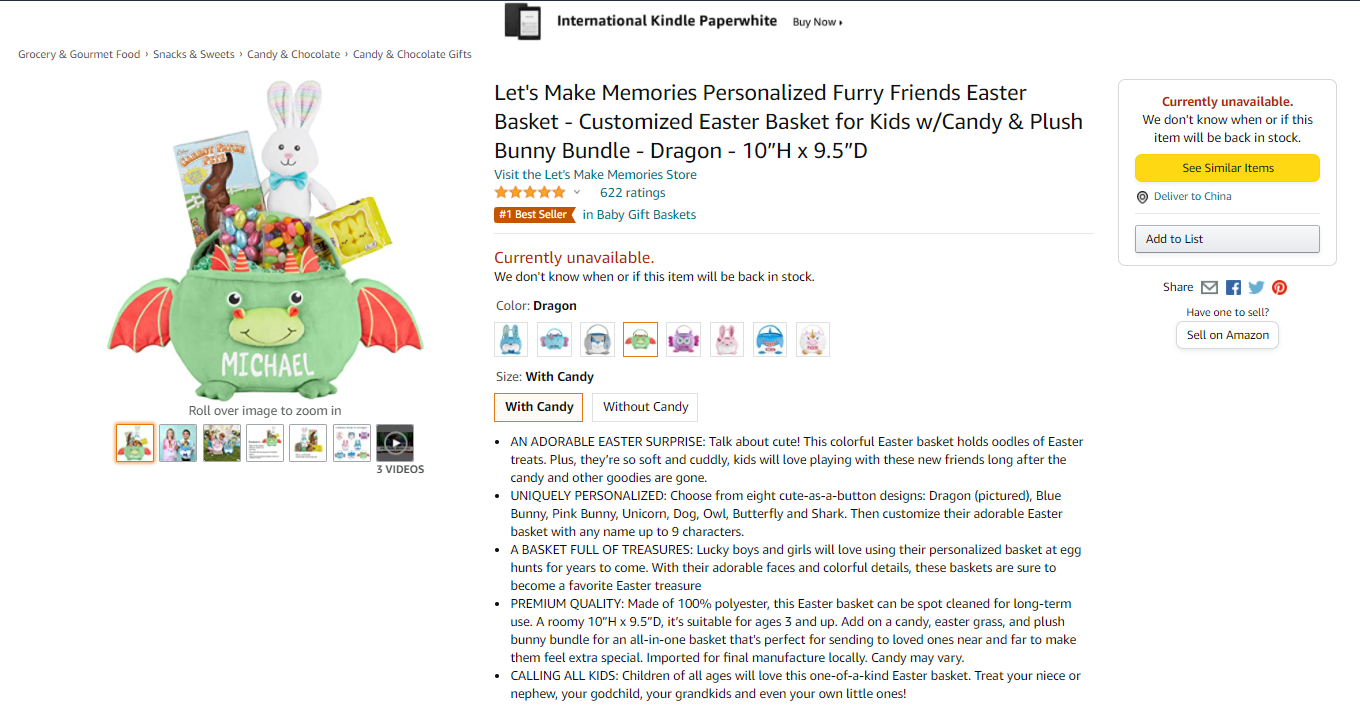The height and width of the screenshot is (722, 1360).
Task: Click the Deliver to China location icon
Action: [1142, 197]
